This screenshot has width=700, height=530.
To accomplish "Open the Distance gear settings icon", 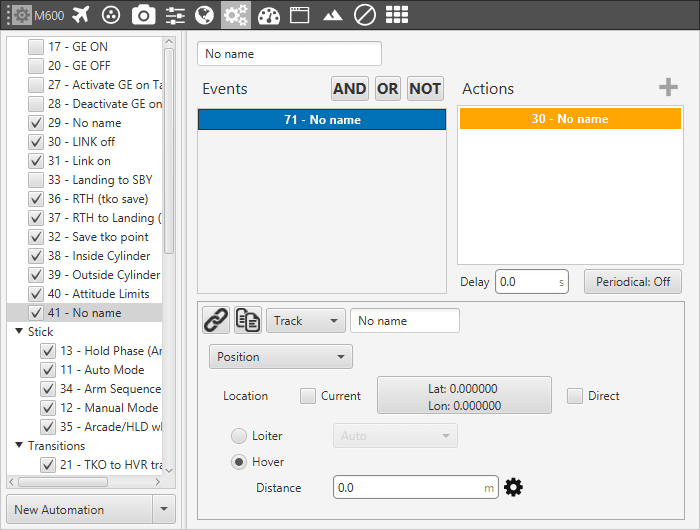I will pyautogui.click(x=513, y=487).
